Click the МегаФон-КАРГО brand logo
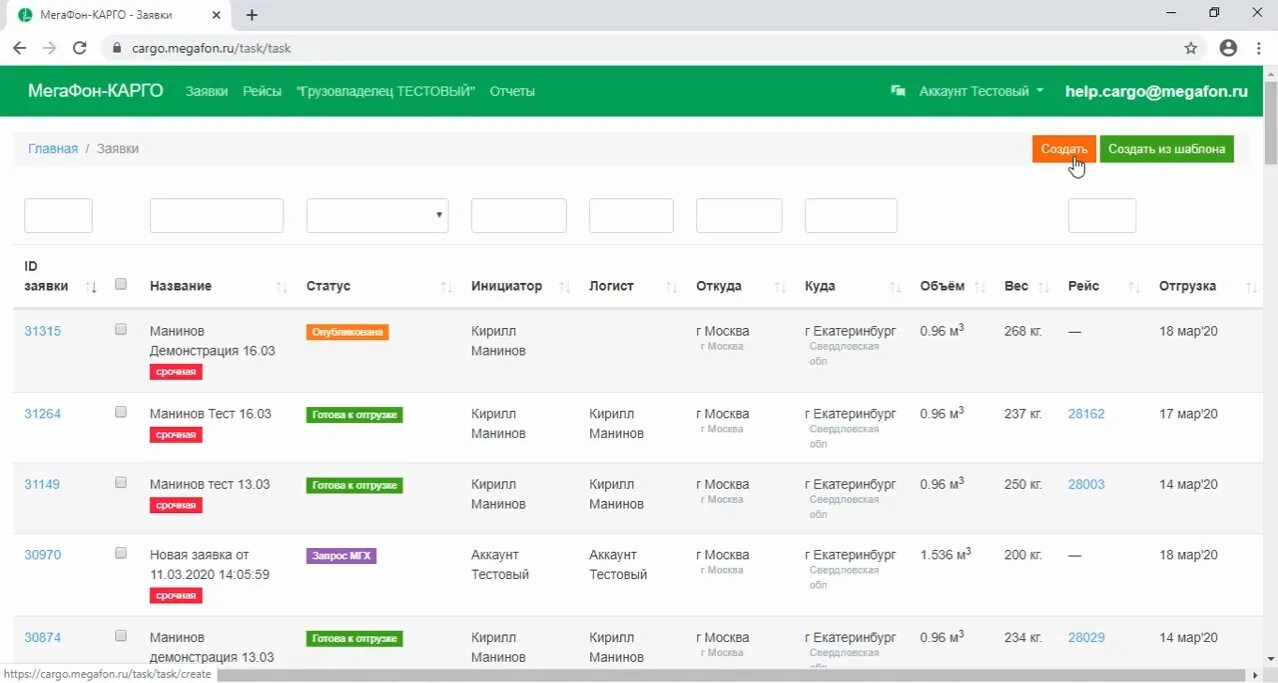The image size is (1278, 683). pos(95,90)
